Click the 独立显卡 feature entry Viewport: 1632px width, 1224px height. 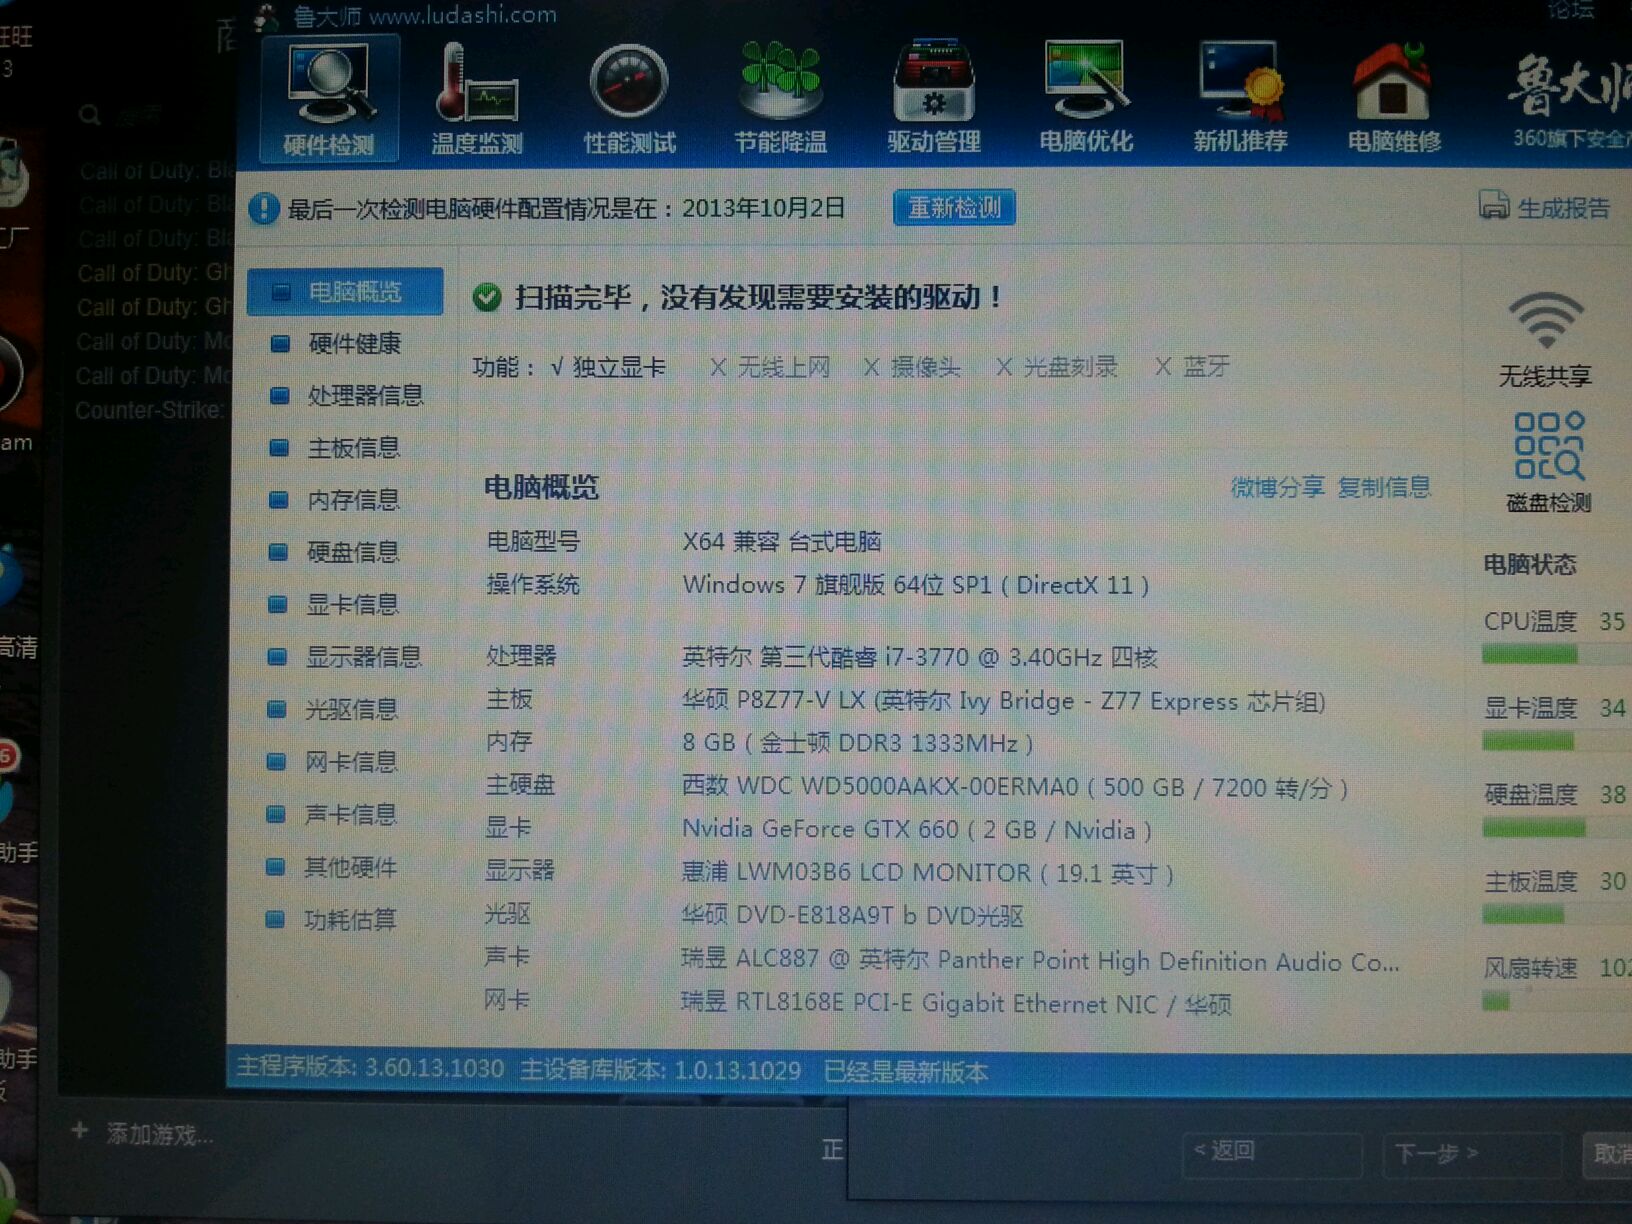[608, 367]
